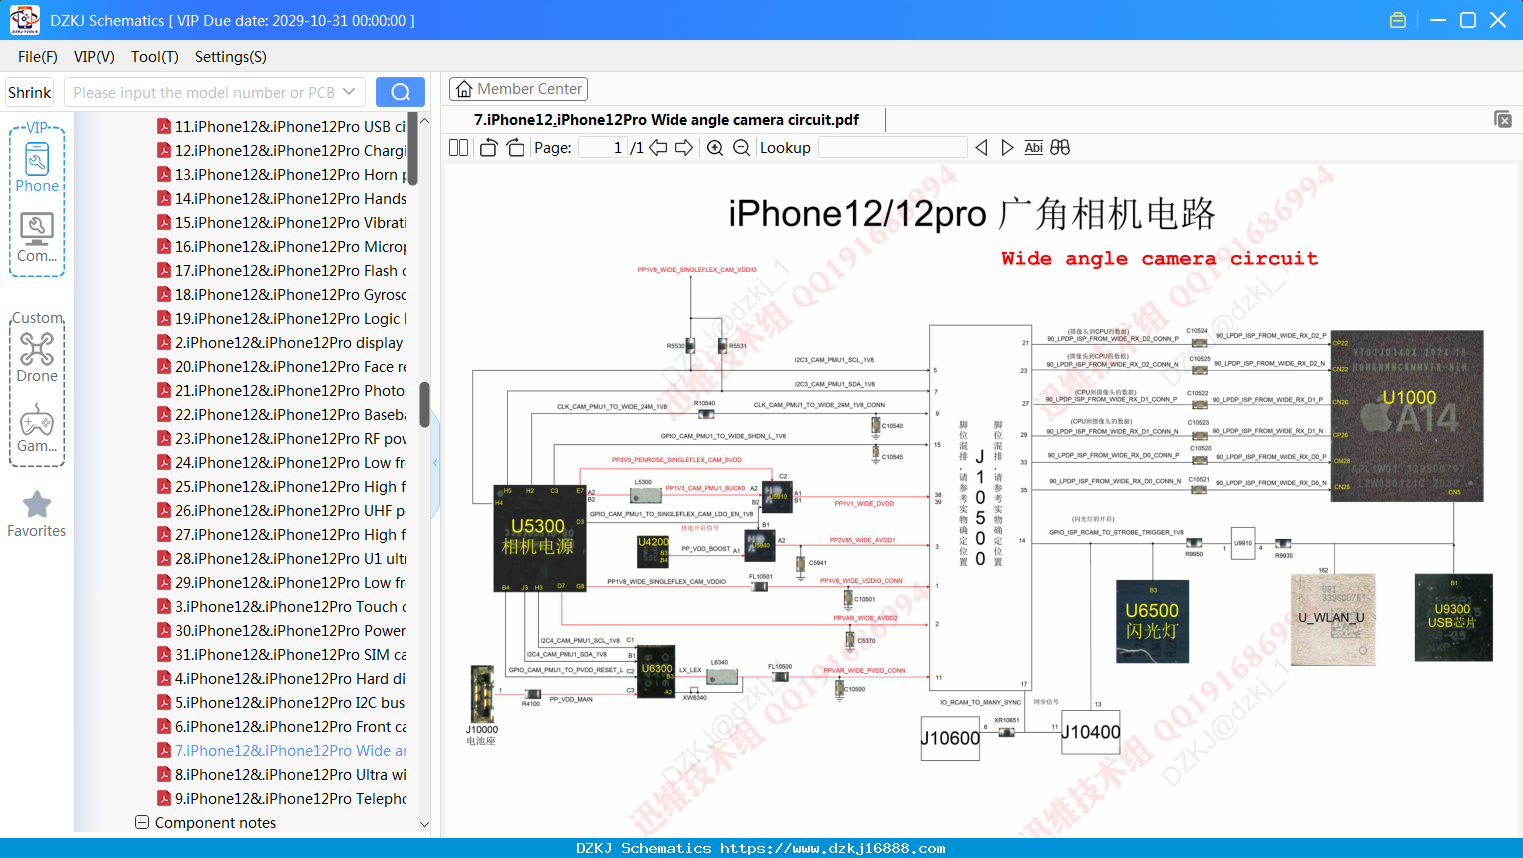The width and height of the screenshot is (1523, 858).
Task: Open the Phone category in sidebar
Action: (x=37, y=167)
